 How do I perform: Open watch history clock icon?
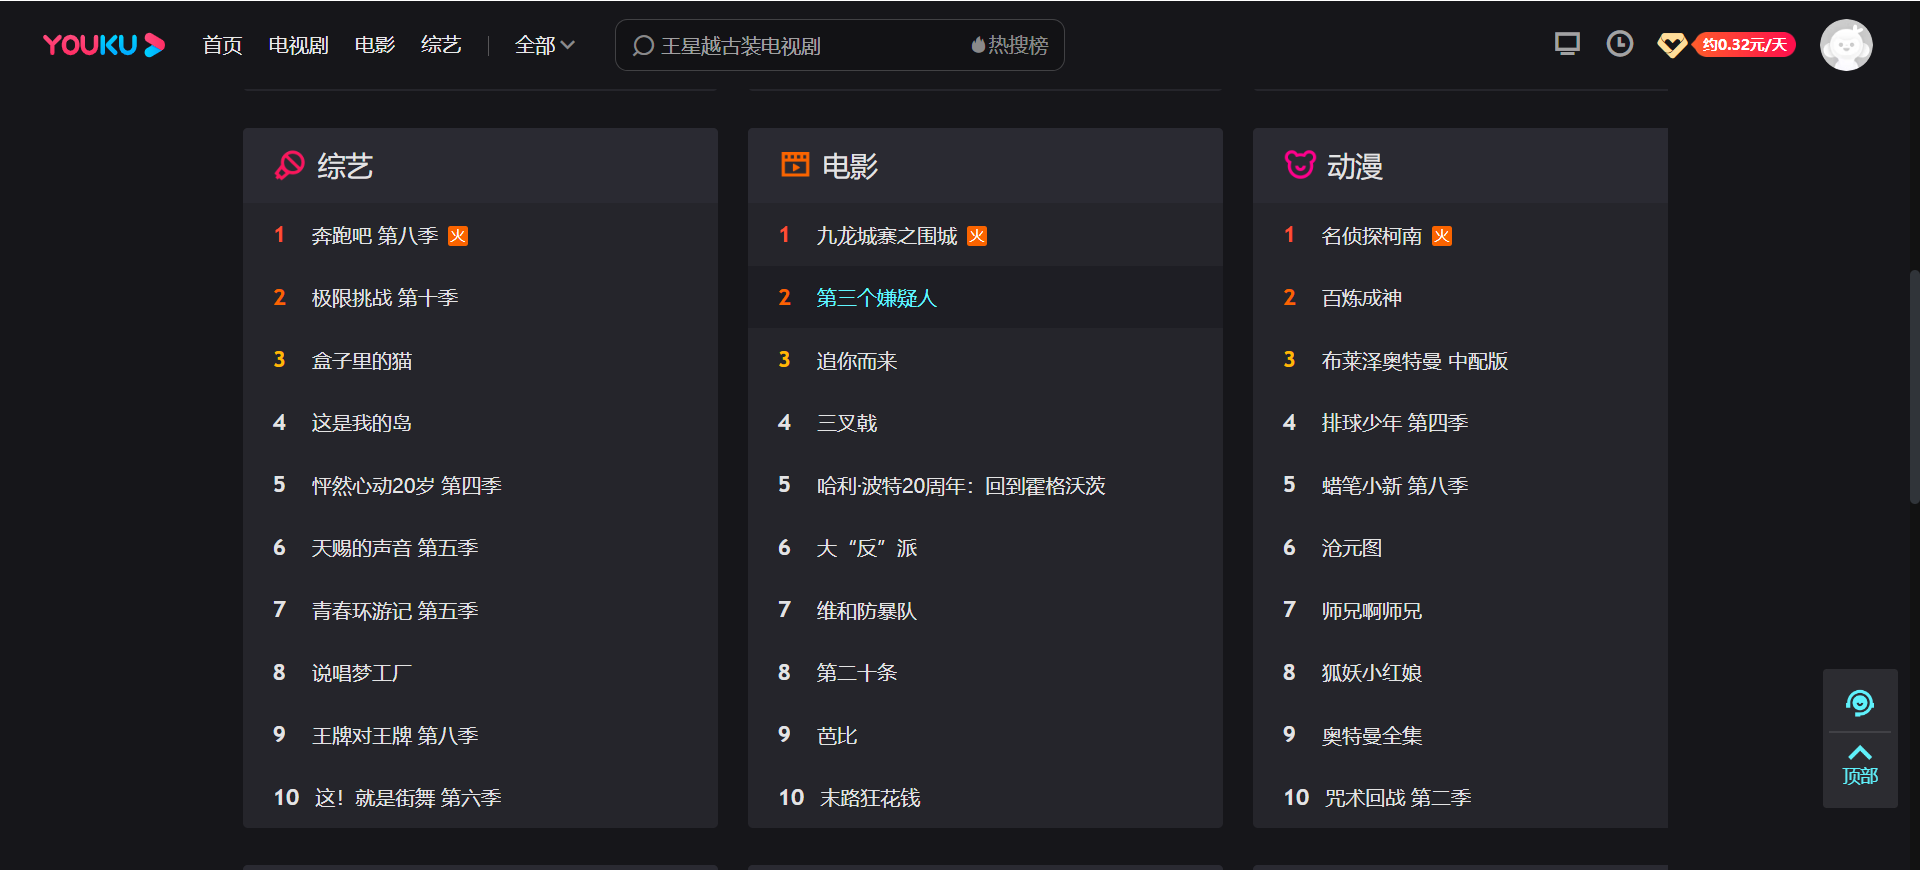(1619, 44)
